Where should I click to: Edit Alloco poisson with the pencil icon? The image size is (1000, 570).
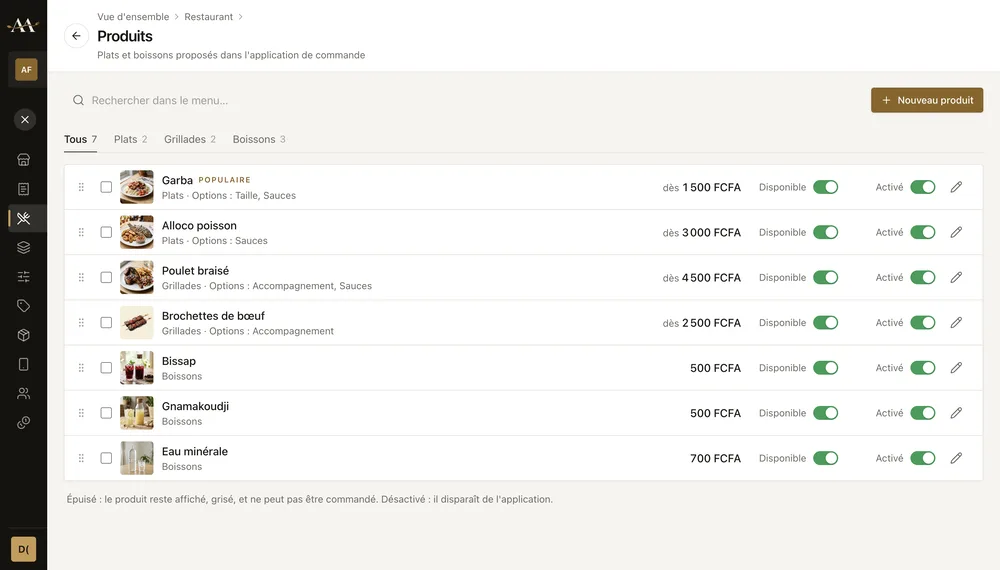[956, 232]
